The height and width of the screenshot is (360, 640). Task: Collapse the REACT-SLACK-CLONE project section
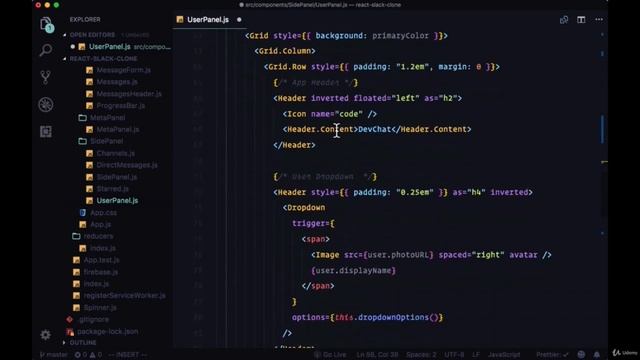pos(64,59)
